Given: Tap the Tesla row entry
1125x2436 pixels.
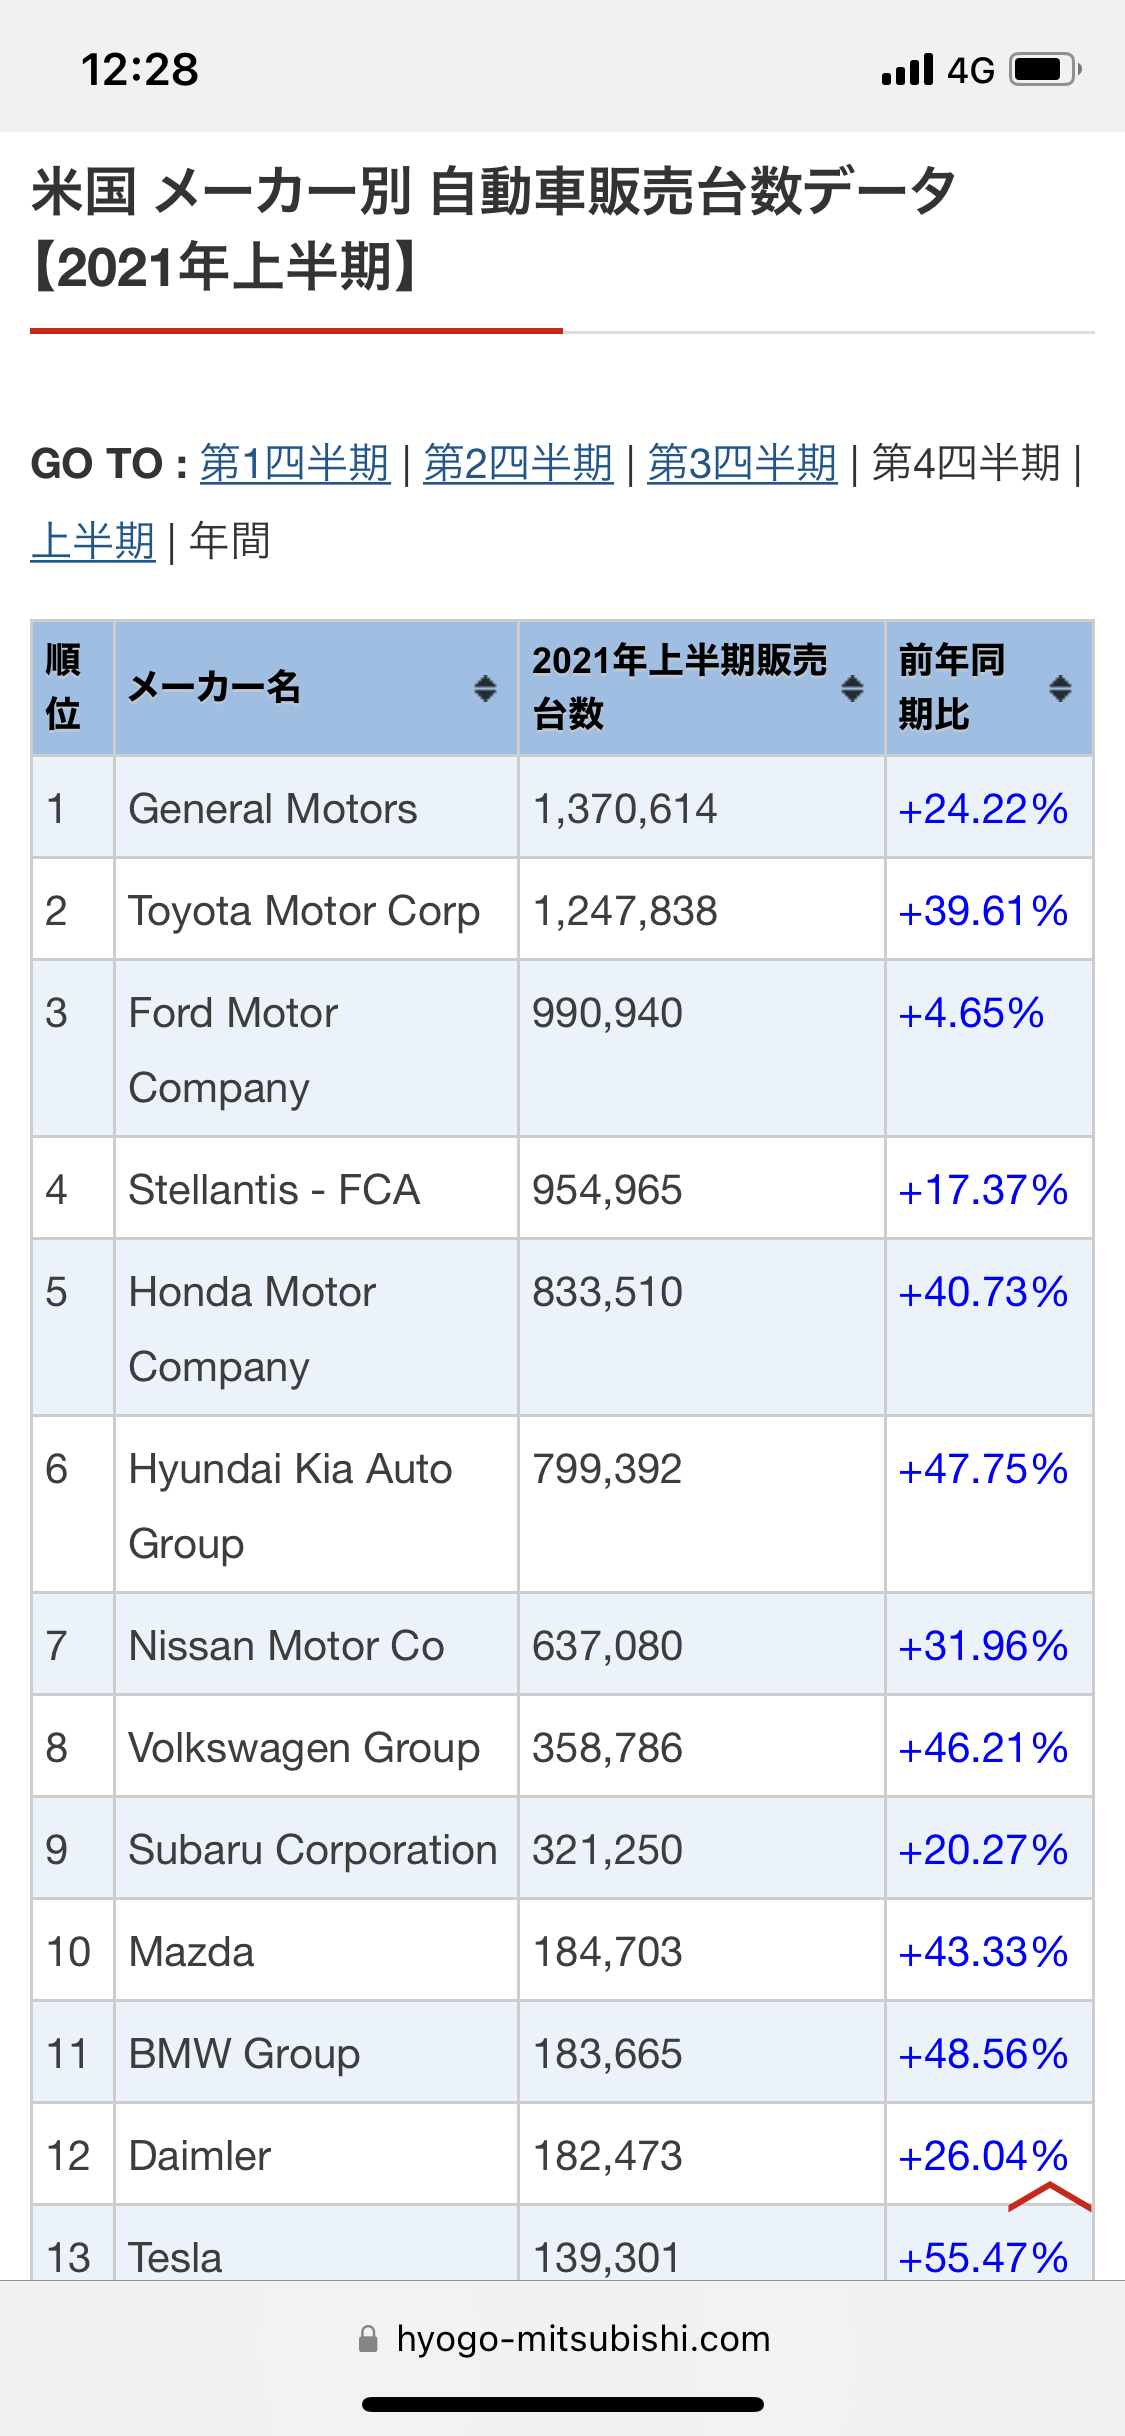Looking at the screenshot, I should (x=176, y=2256).
